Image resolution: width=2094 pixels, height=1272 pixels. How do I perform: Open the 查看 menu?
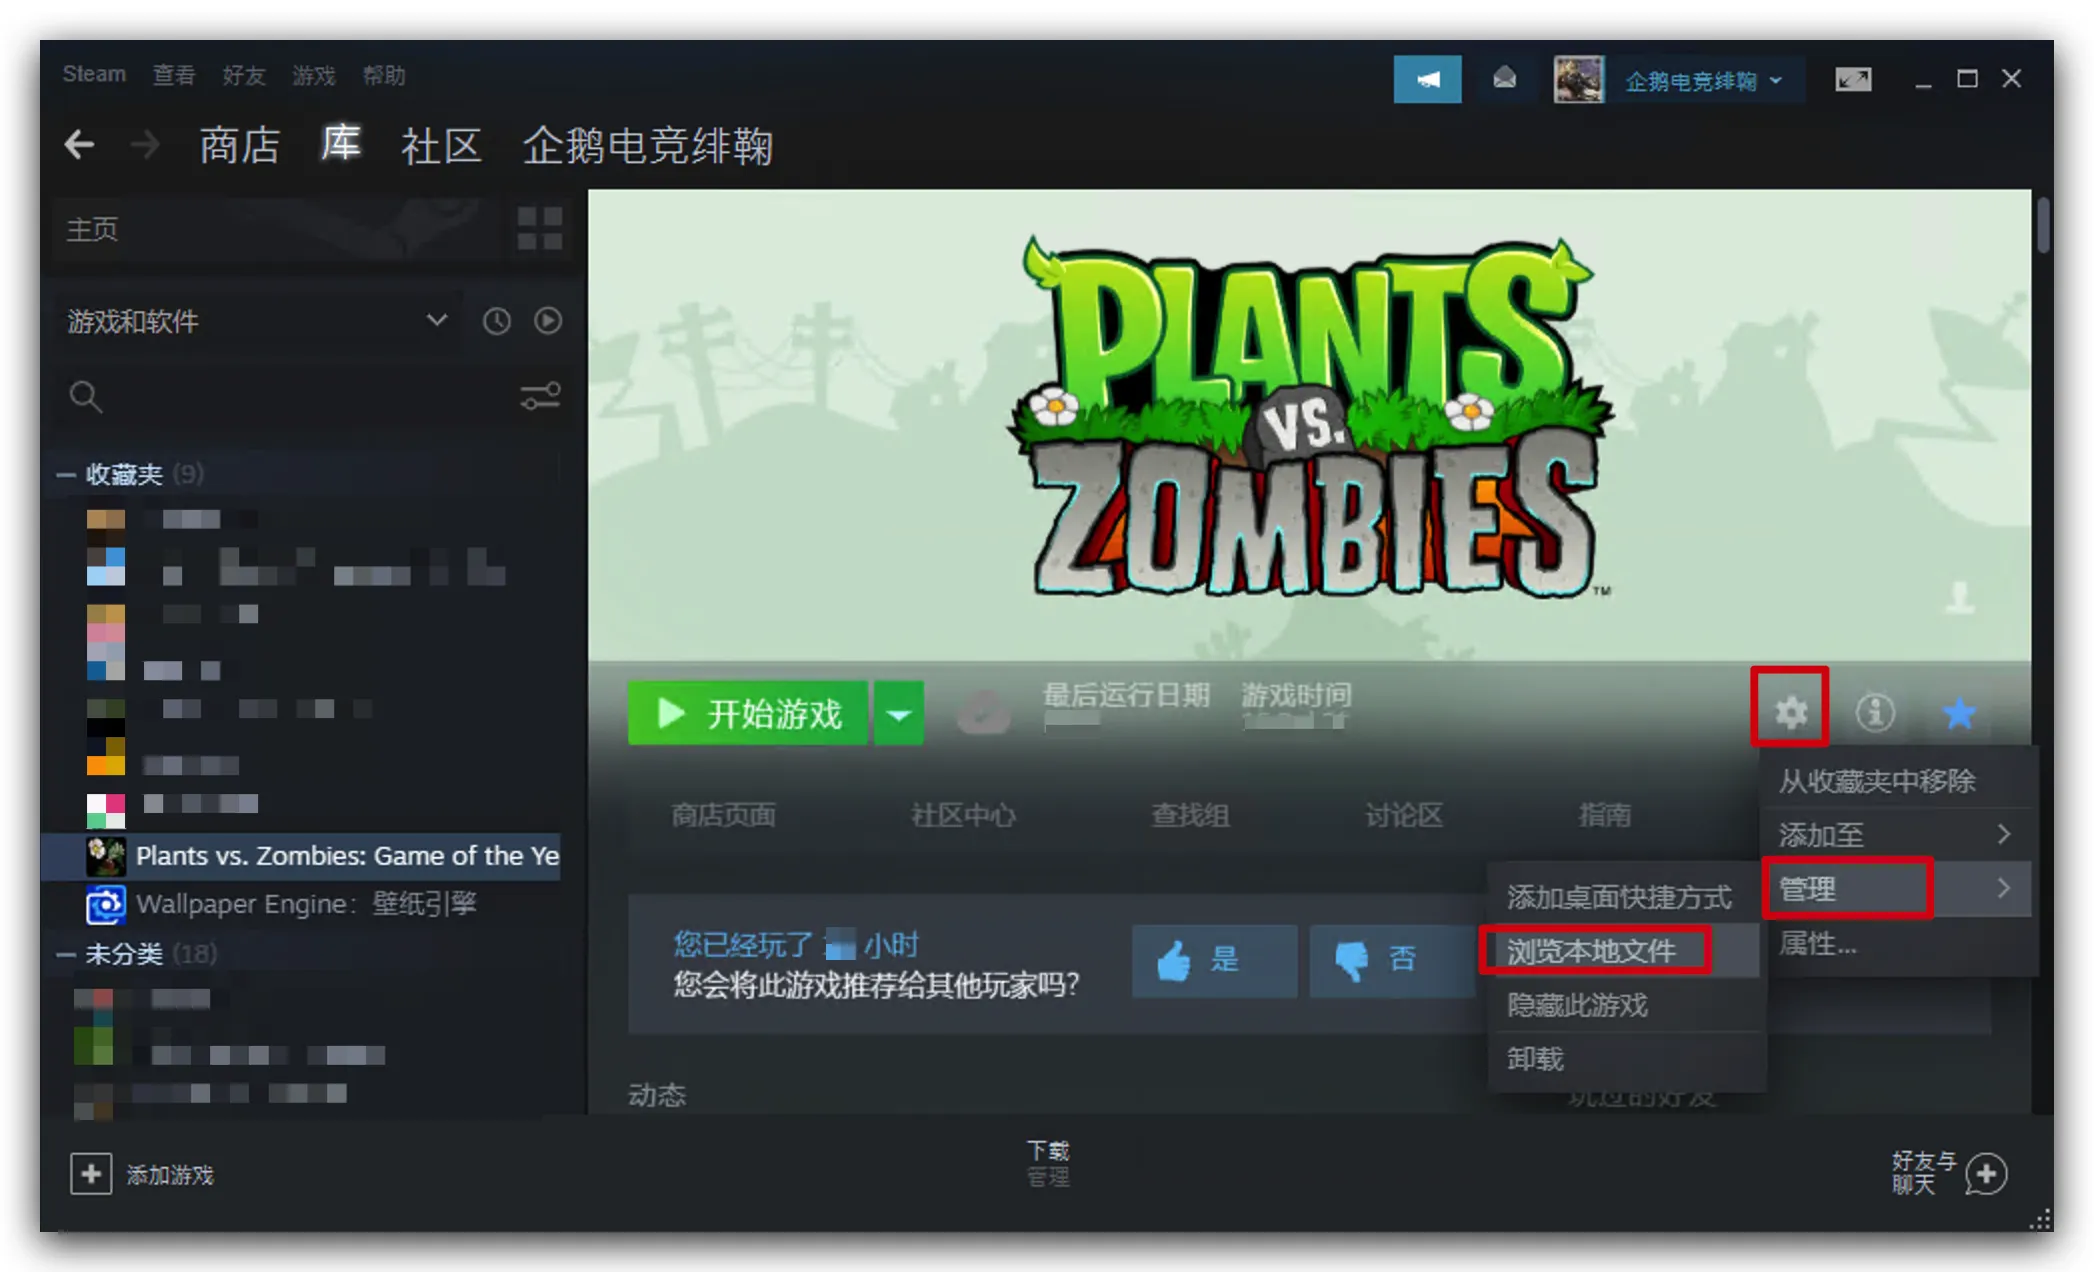click(x=174, y=75)
